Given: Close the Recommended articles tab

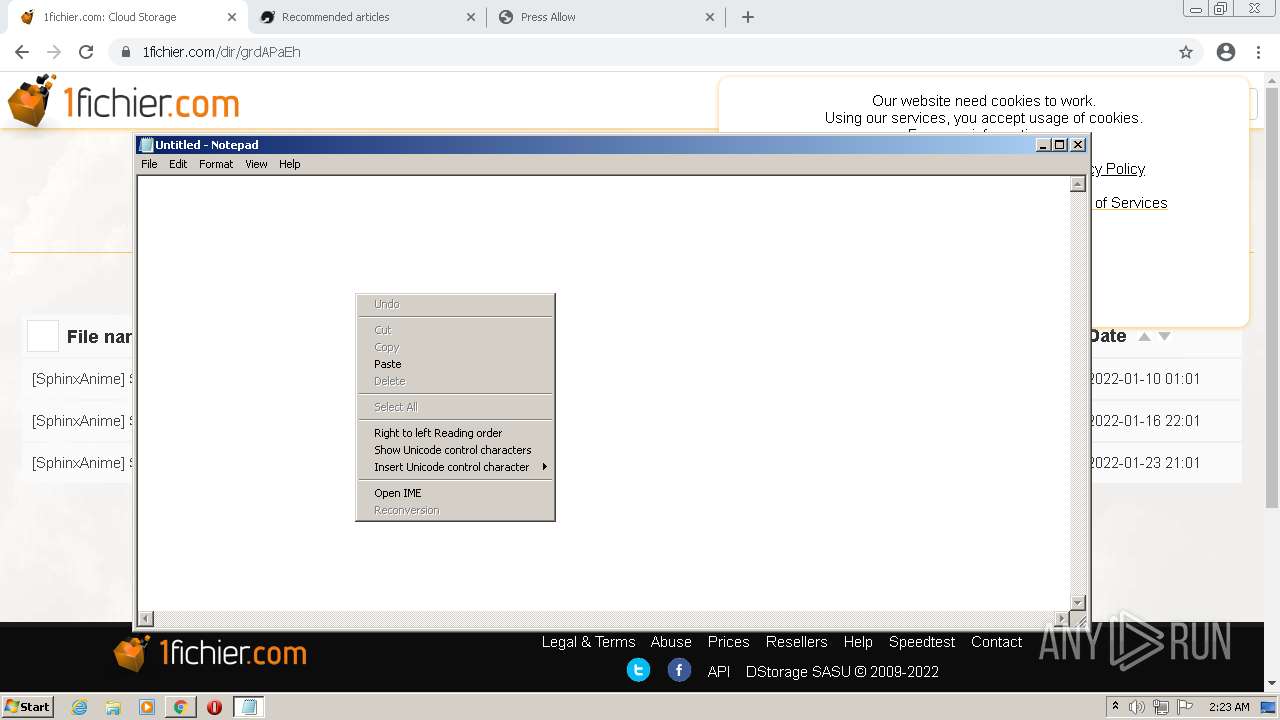Looking at the screenshot, I should click(x=471, y=17).
